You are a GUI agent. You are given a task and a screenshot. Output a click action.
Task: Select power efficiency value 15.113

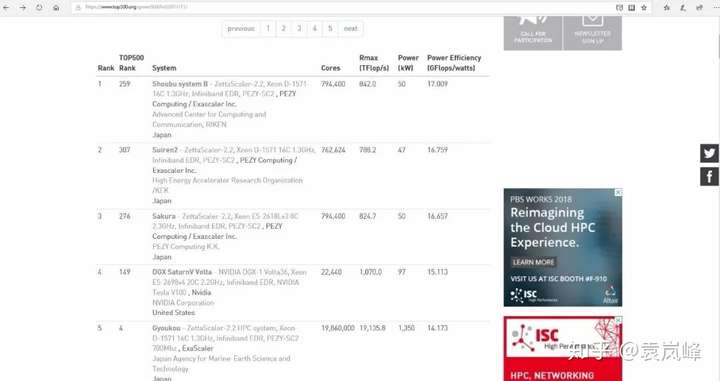437,272
